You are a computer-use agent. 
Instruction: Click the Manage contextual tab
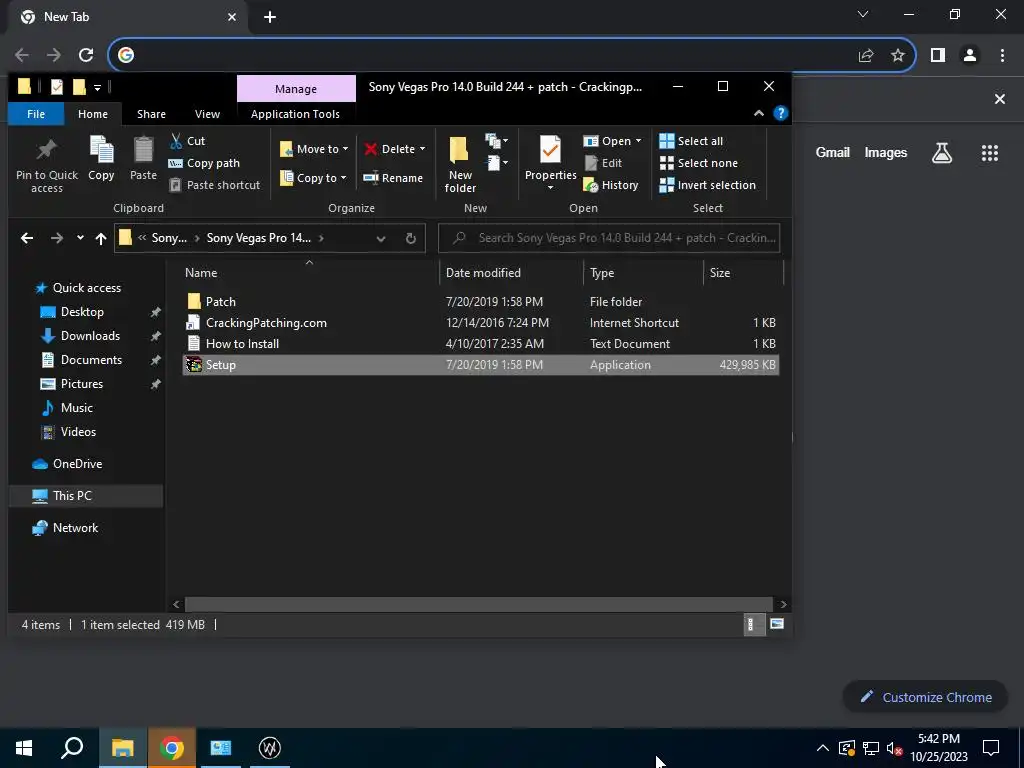tap(296, 89)
